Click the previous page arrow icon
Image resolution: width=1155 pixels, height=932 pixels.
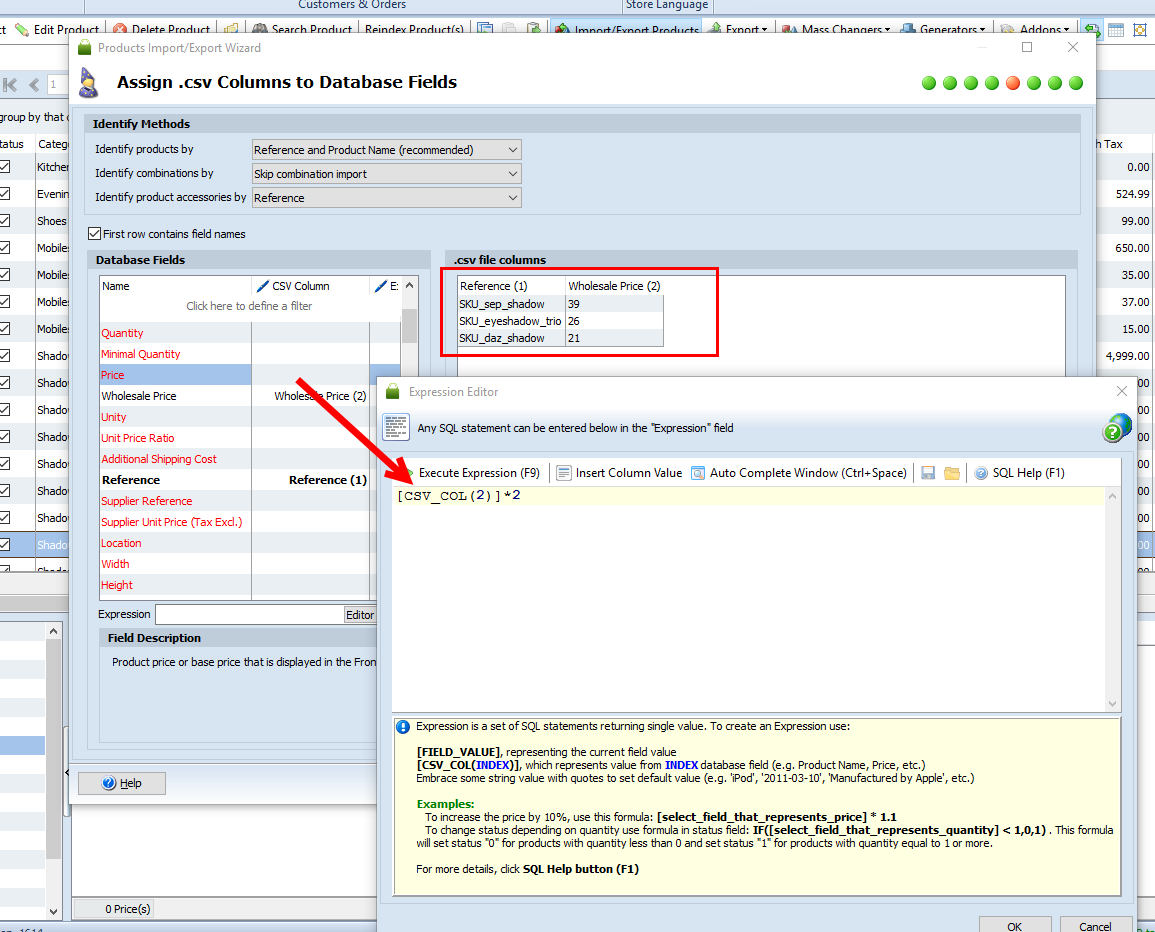(34, 85)
